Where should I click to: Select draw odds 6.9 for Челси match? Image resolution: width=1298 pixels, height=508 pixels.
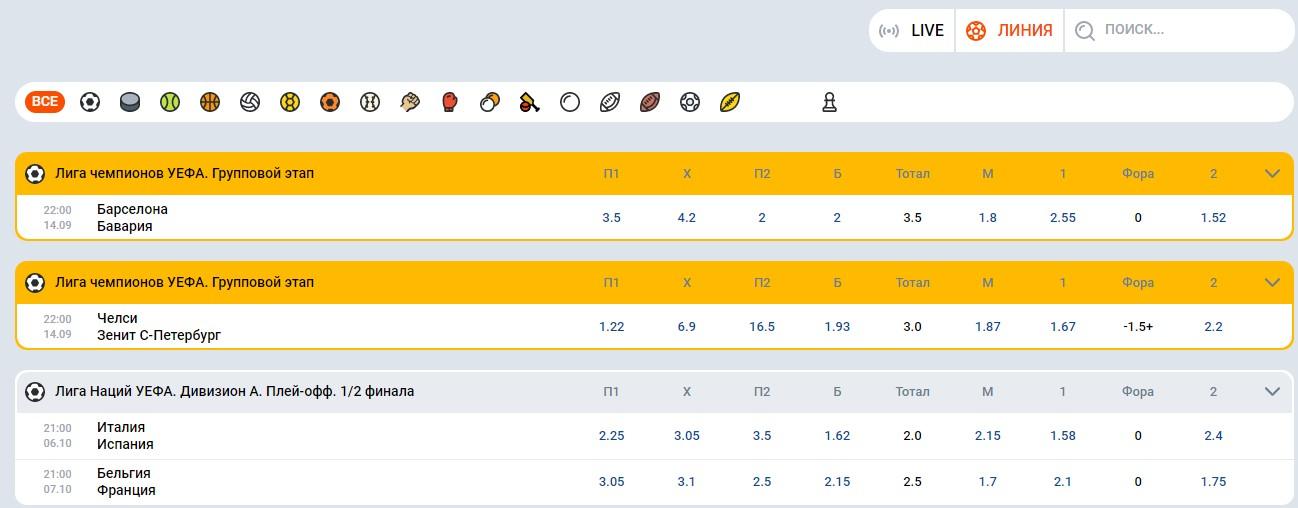point(687,326)
